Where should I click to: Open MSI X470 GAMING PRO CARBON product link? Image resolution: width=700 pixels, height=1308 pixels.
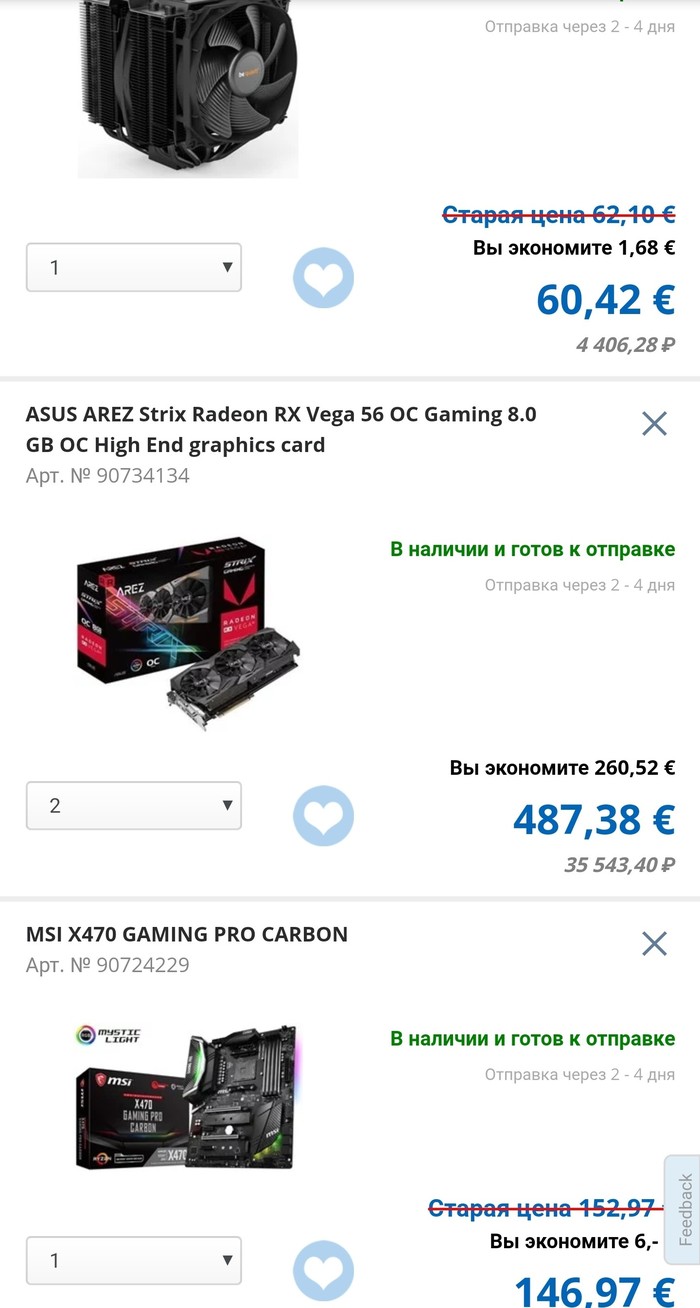(x=187, y=934)
